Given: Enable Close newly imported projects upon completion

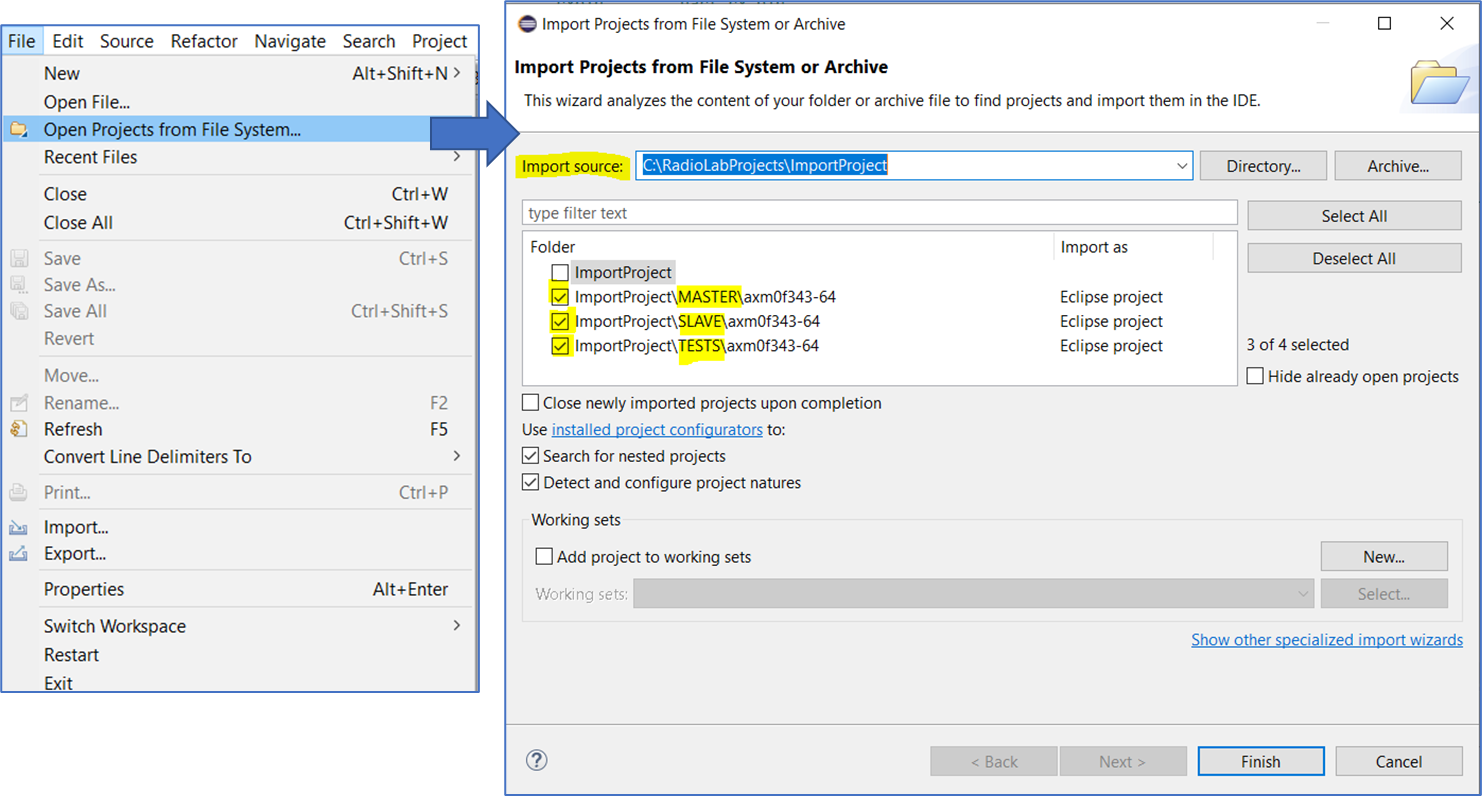Looking at the screenshot, I should (x=530, y=403).
